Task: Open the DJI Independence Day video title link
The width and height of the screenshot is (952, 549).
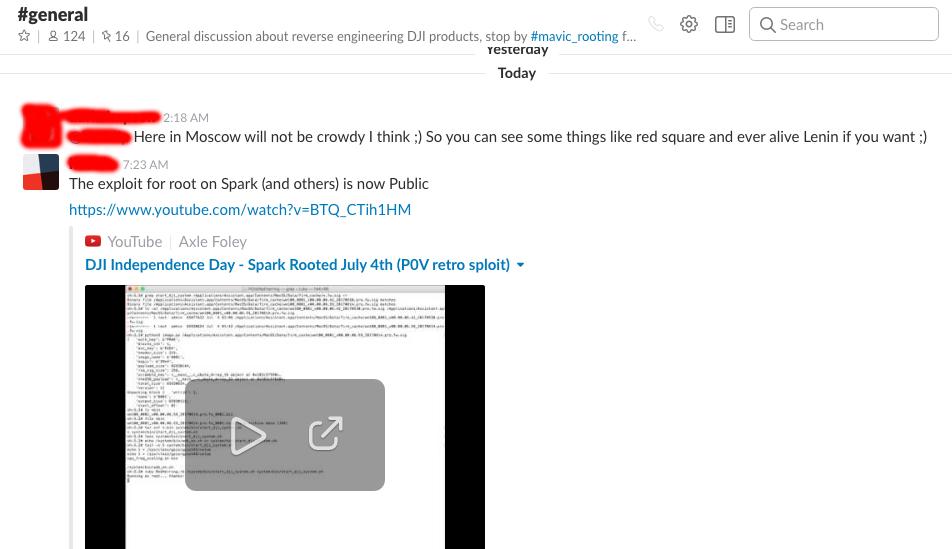Action: tap(298, 265)
